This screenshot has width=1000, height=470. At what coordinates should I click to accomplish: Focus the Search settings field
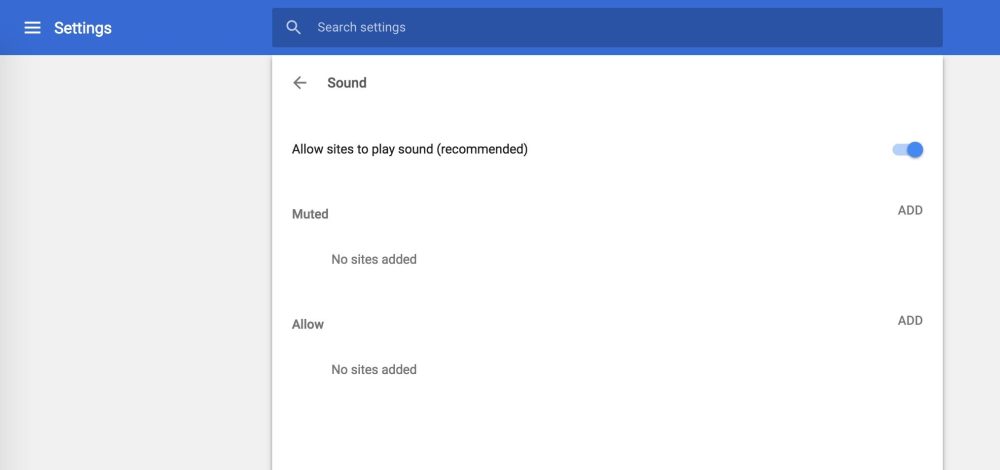tap(607, 27)
